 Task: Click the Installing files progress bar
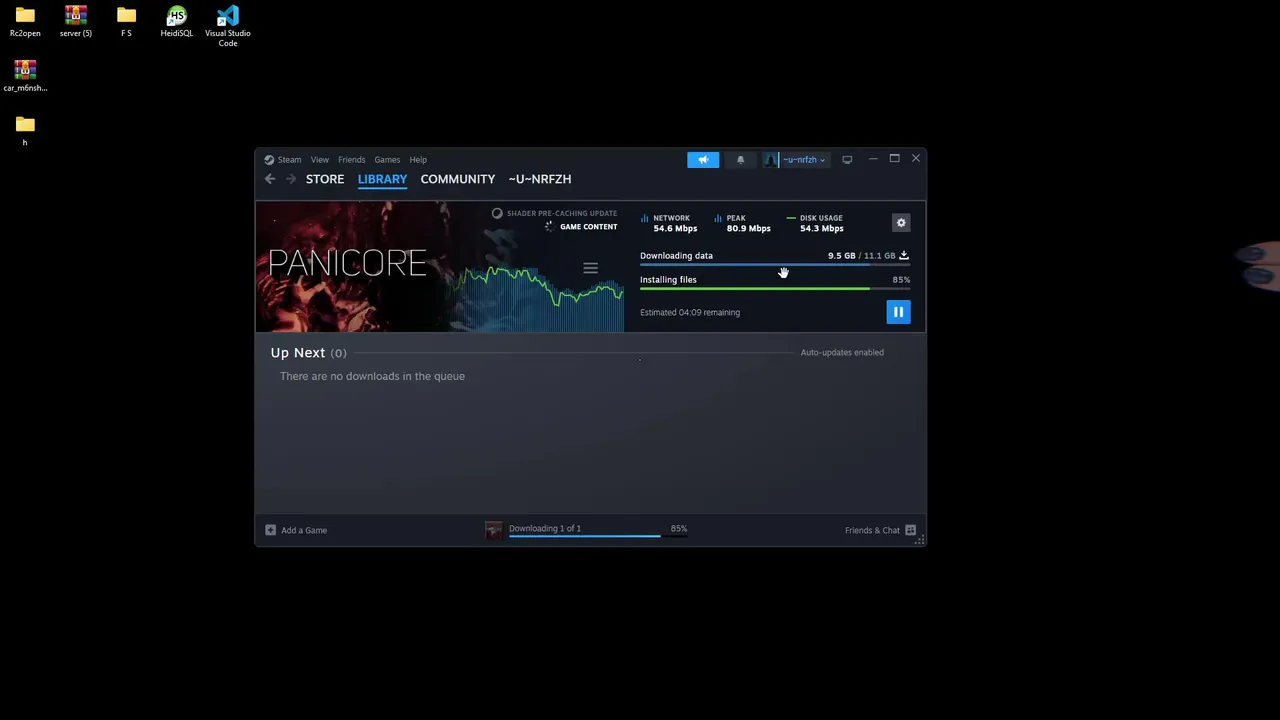775,289
